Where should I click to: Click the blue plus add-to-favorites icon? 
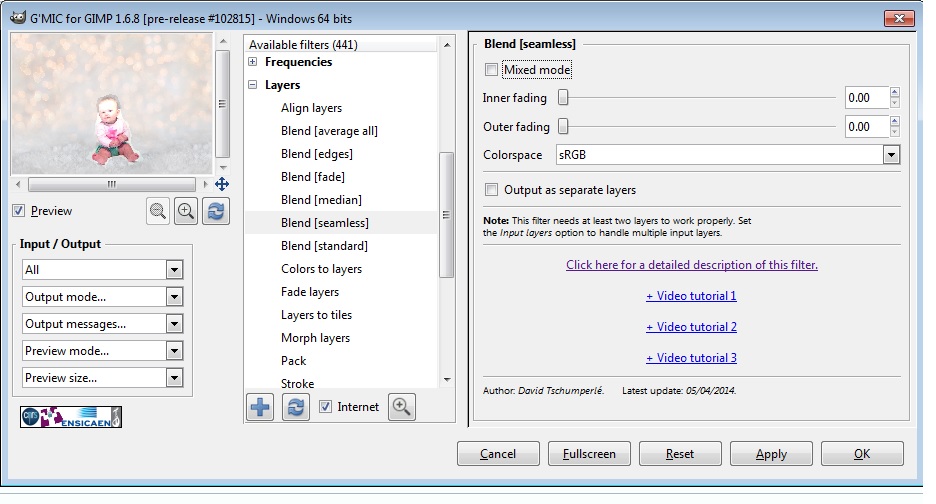(260, 407)
